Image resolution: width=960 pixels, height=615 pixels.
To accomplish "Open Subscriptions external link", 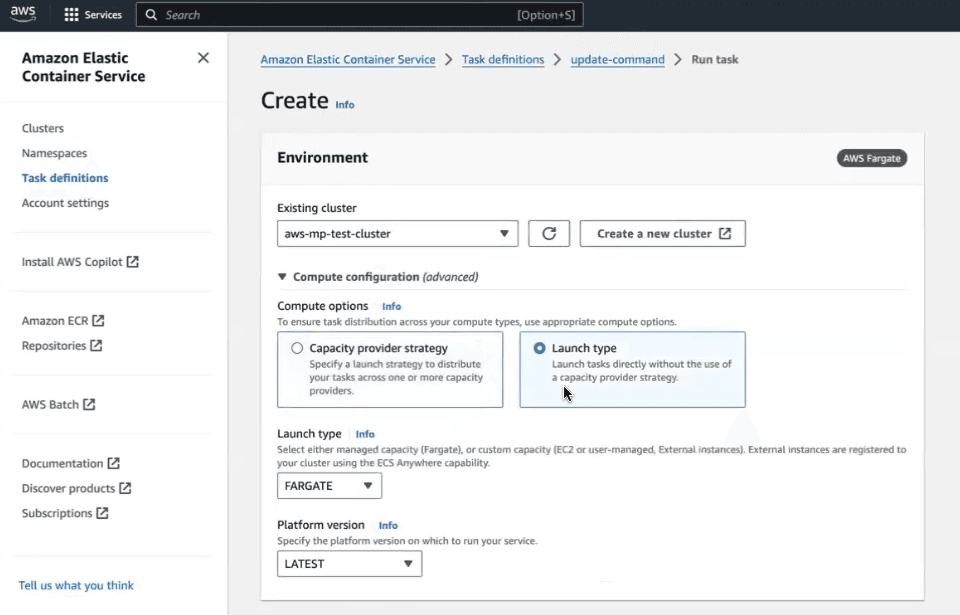I will (65, 514).
